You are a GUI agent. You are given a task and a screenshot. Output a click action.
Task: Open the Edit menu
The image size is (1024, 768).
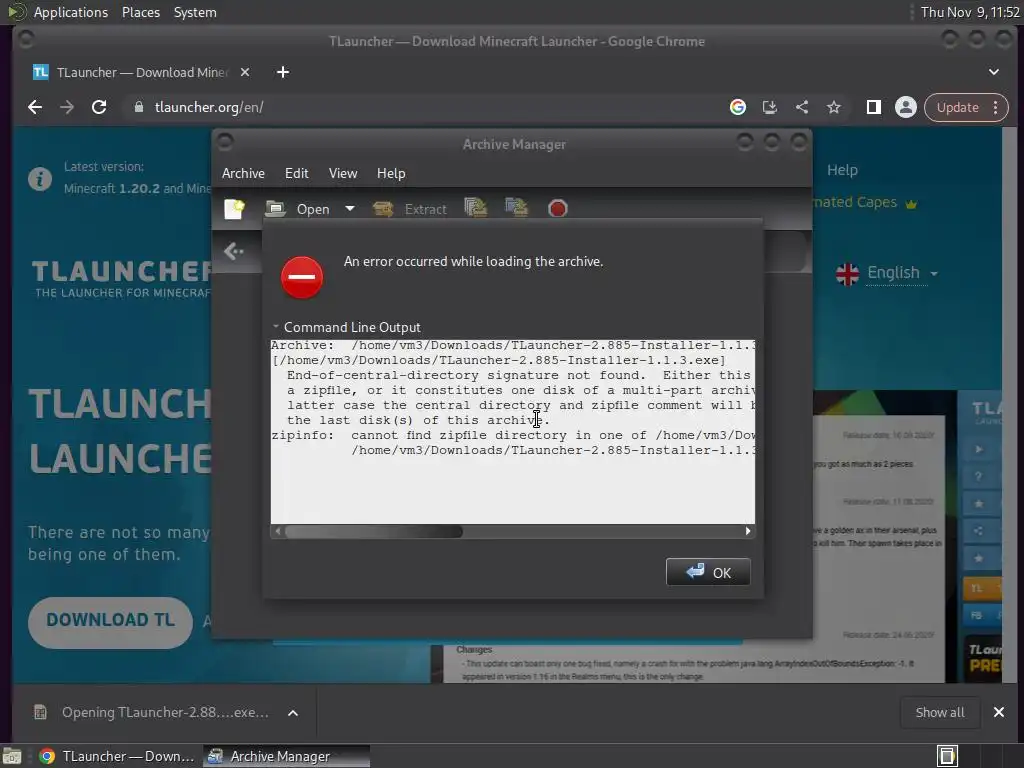coord(296,174)
